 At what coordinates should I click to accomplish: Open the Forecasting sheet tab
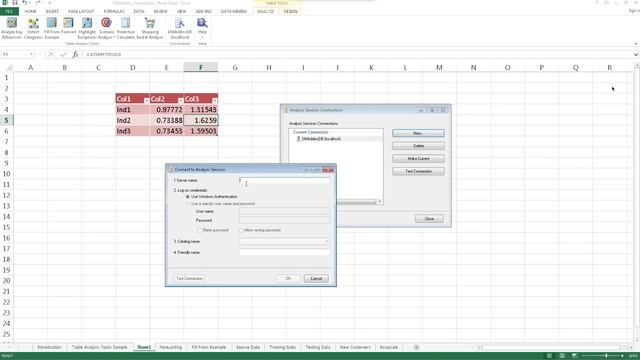click(170, 347)
